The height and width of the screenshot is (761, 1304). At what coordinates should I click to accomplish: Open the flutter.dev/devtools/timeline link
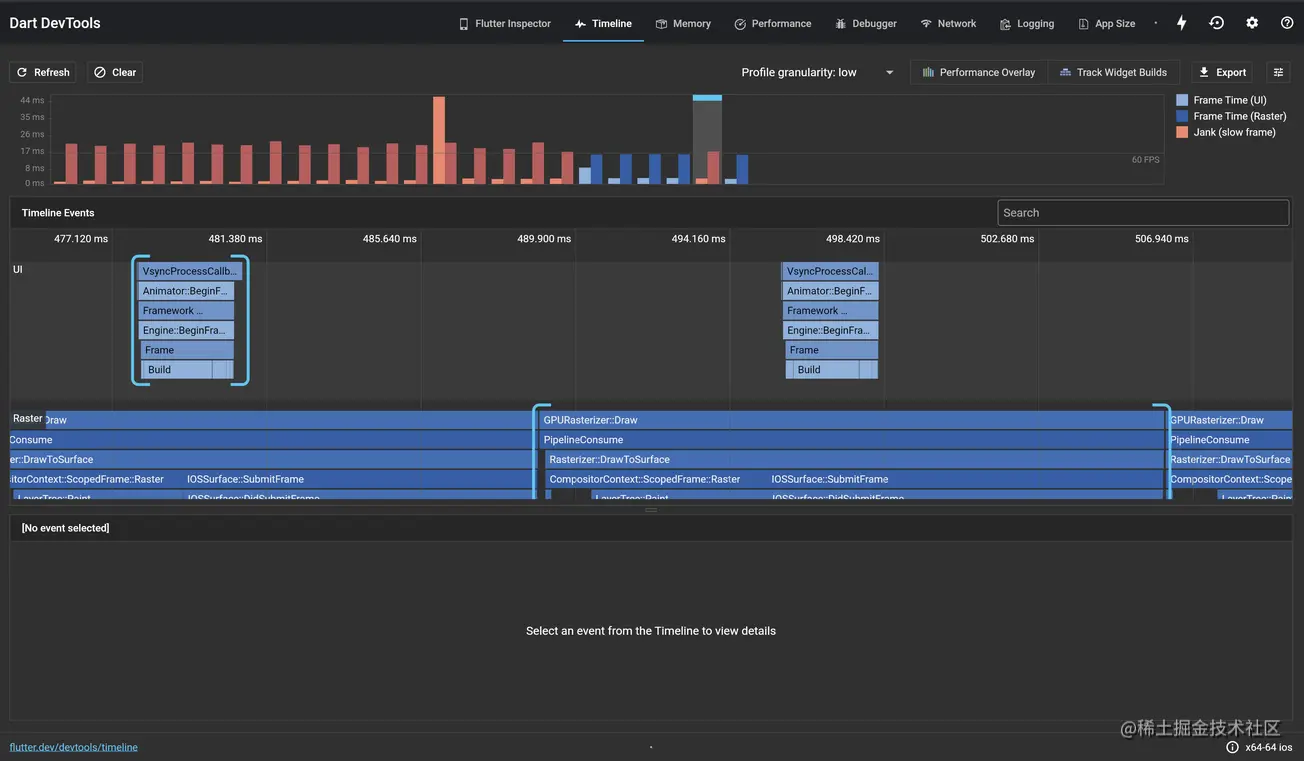pyautogui.click(x=74, y=747)
